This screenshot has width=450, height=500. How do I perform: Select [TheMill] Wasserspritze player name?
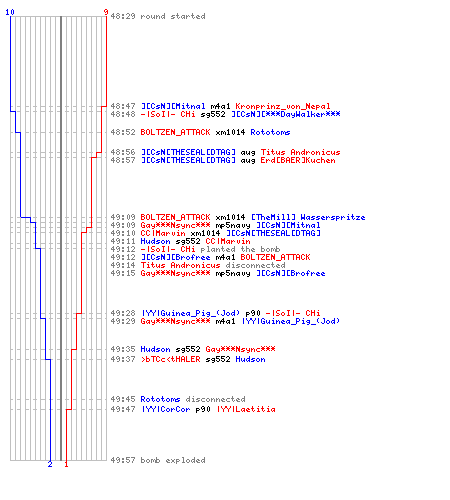point(308,217)
